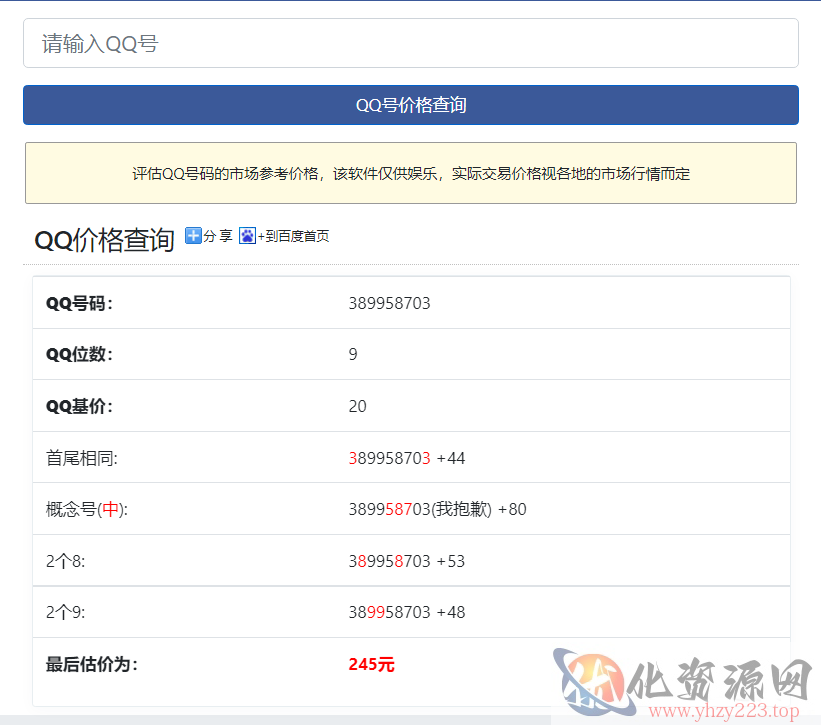Click the final estimate 245元
821x725 pixels.
click(x=371, y=664)
